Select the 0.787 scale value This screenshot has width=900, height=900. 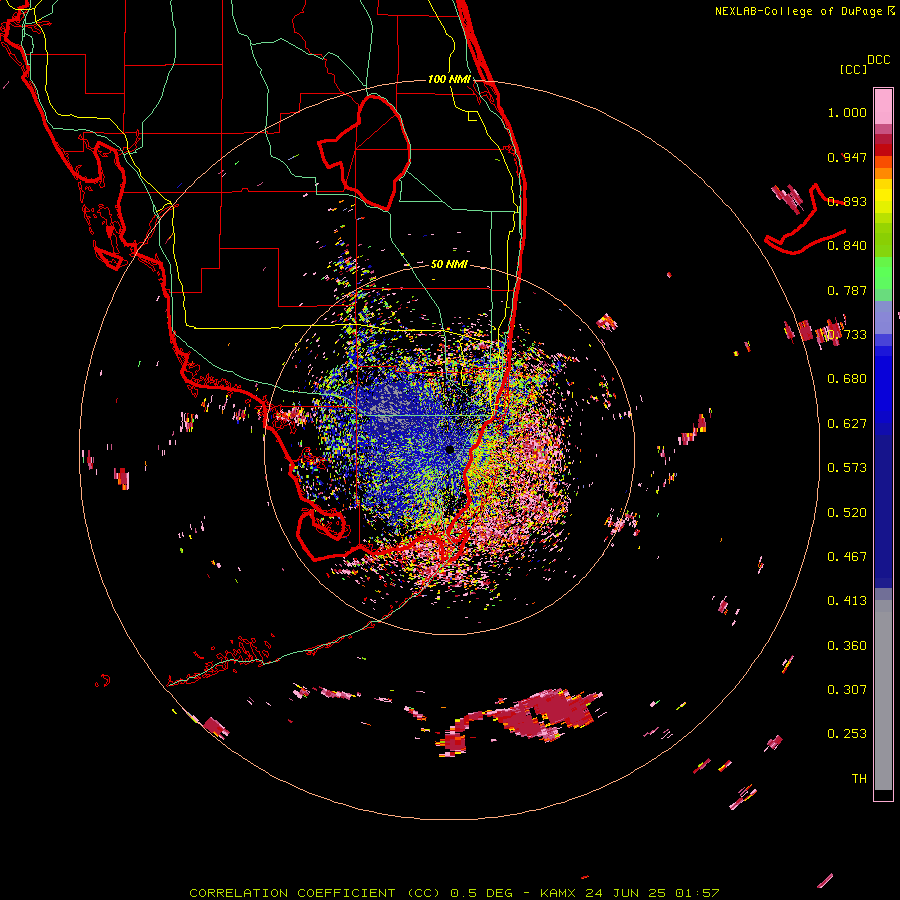click(x=847, y=290)
